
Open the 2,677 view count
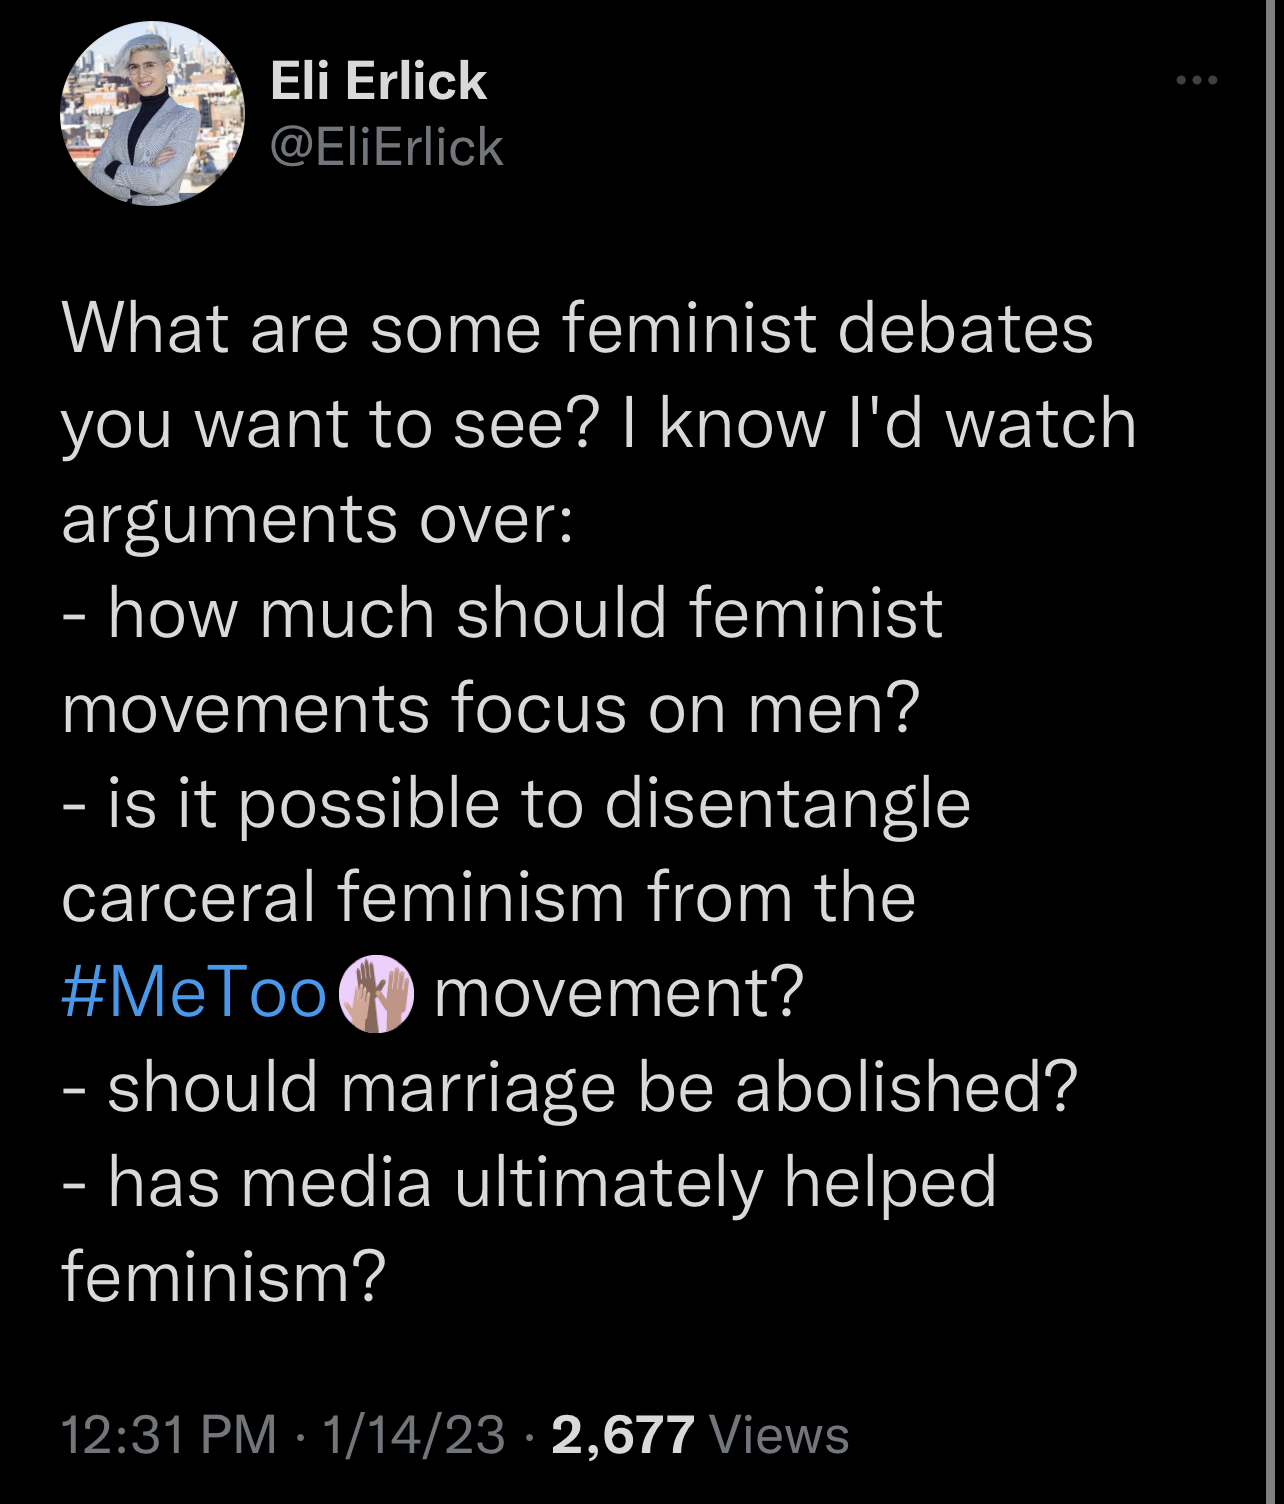click(x=622, y=1435)
